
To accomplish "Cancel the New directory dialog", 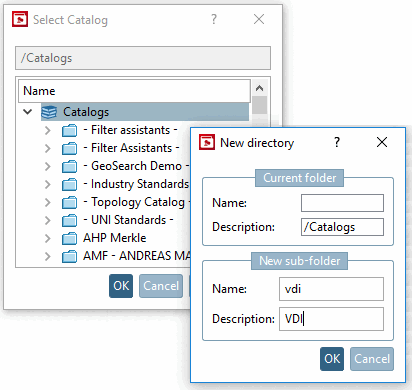I will point(372,359).
